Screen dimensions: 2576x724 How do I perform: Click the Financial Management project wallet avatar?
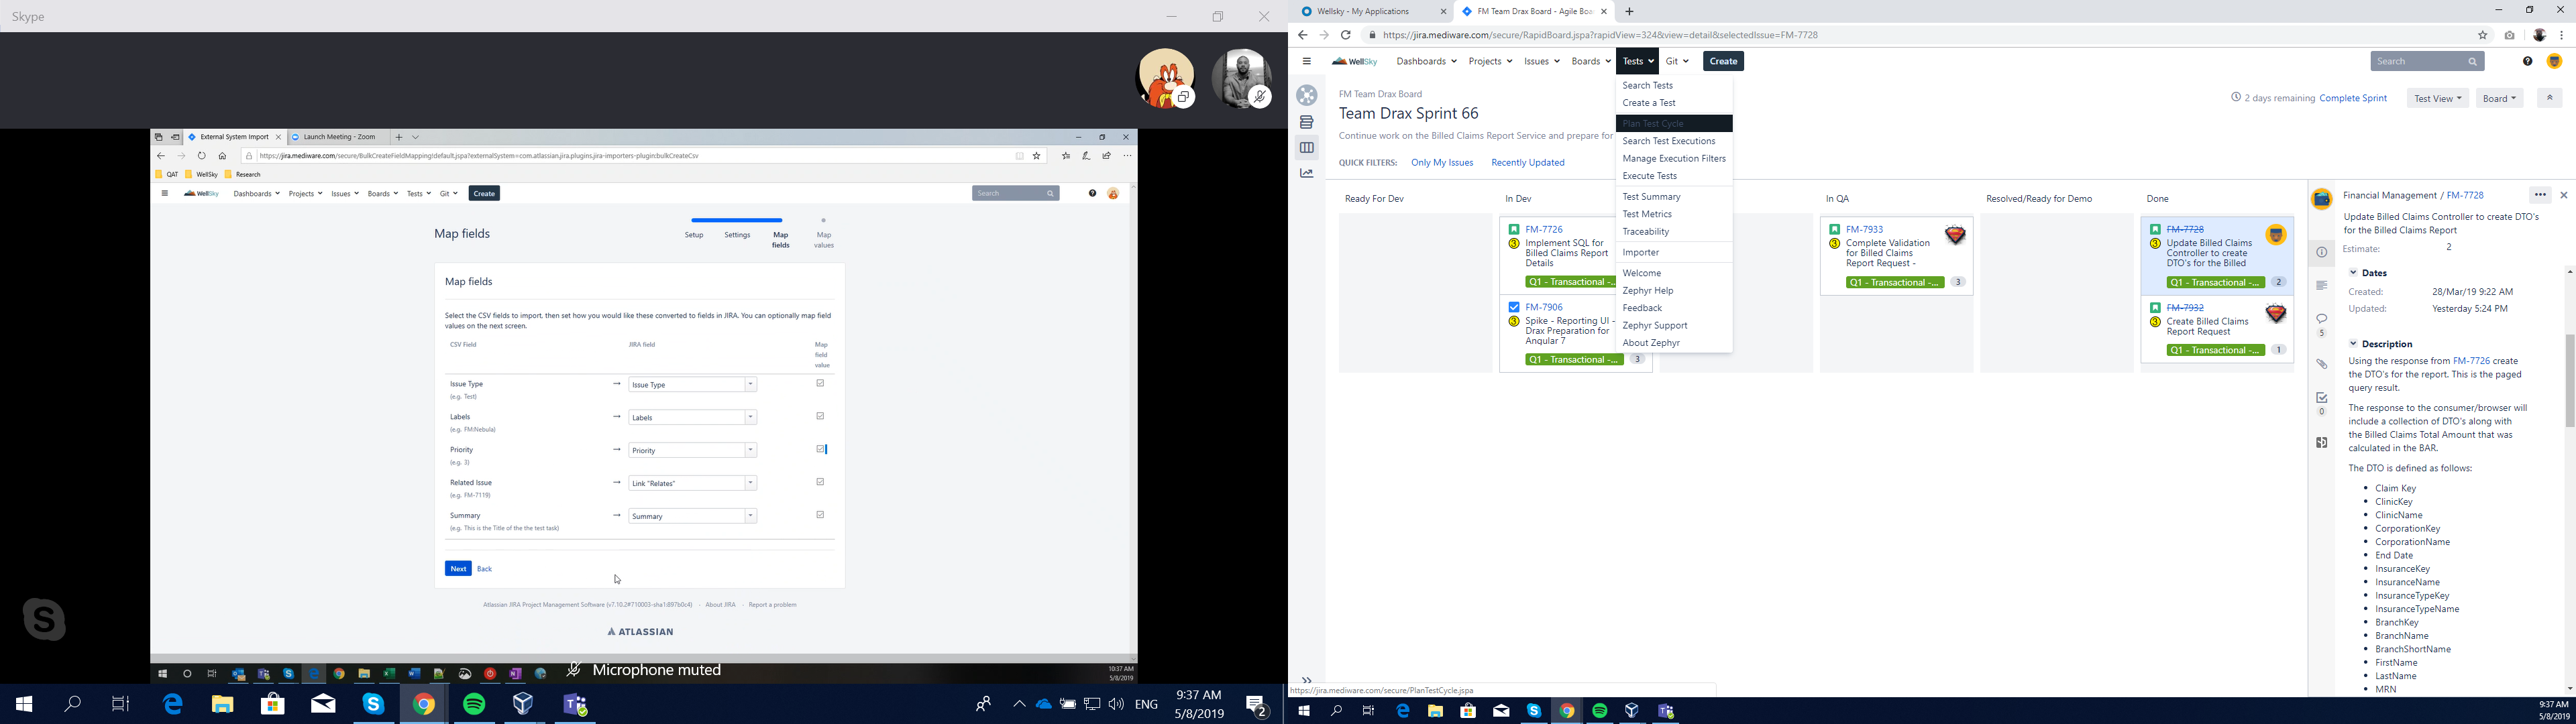[2322, 199]
